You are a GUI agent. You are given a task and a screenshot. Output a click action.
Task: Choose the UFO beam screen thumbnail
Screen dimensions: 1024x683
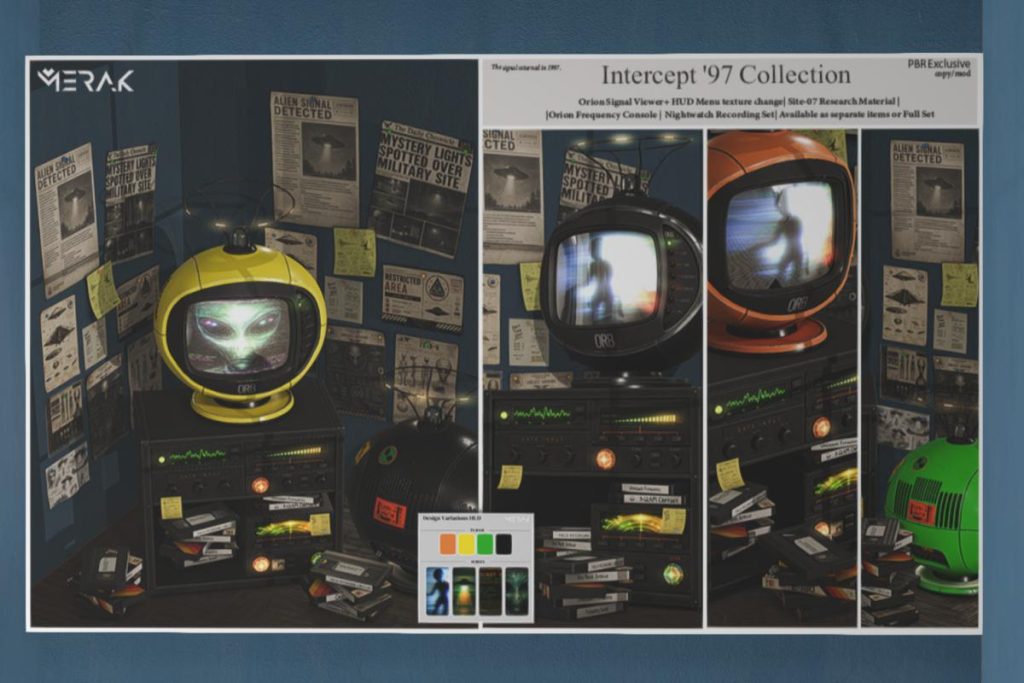click(x=464, y=592)
